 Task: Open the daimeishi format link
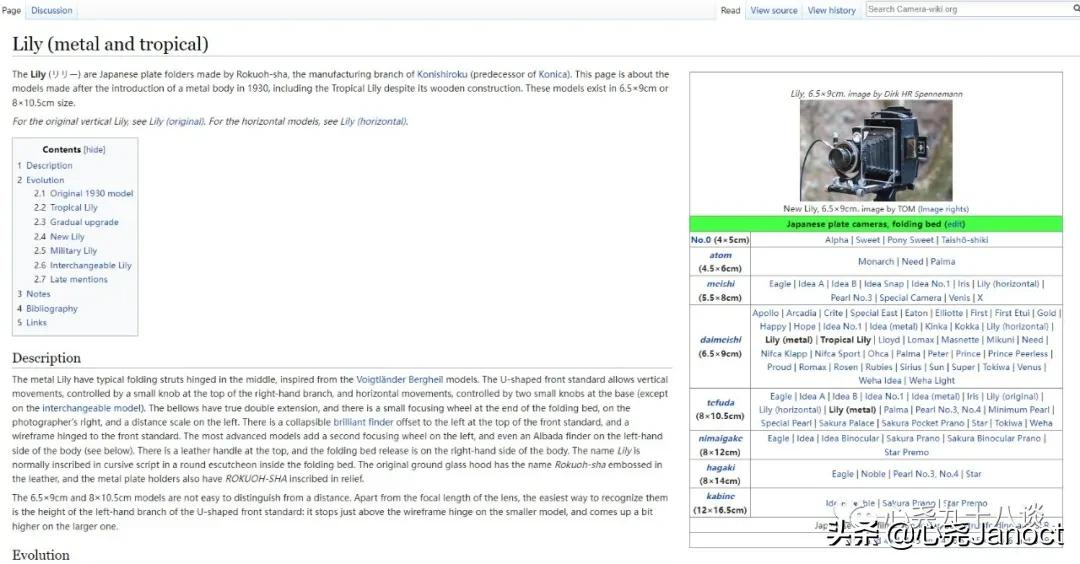click(x=720, y=340)
